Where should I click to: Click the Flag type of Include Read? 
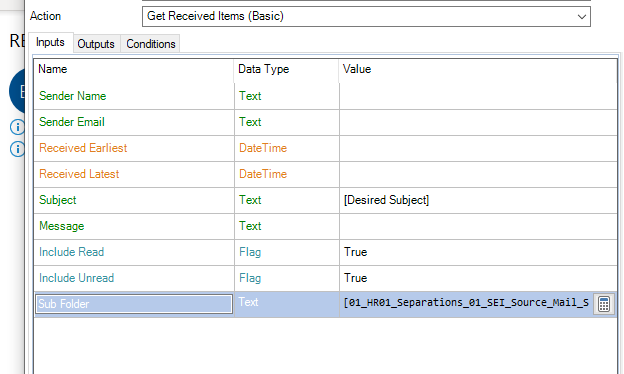(250, 252)
